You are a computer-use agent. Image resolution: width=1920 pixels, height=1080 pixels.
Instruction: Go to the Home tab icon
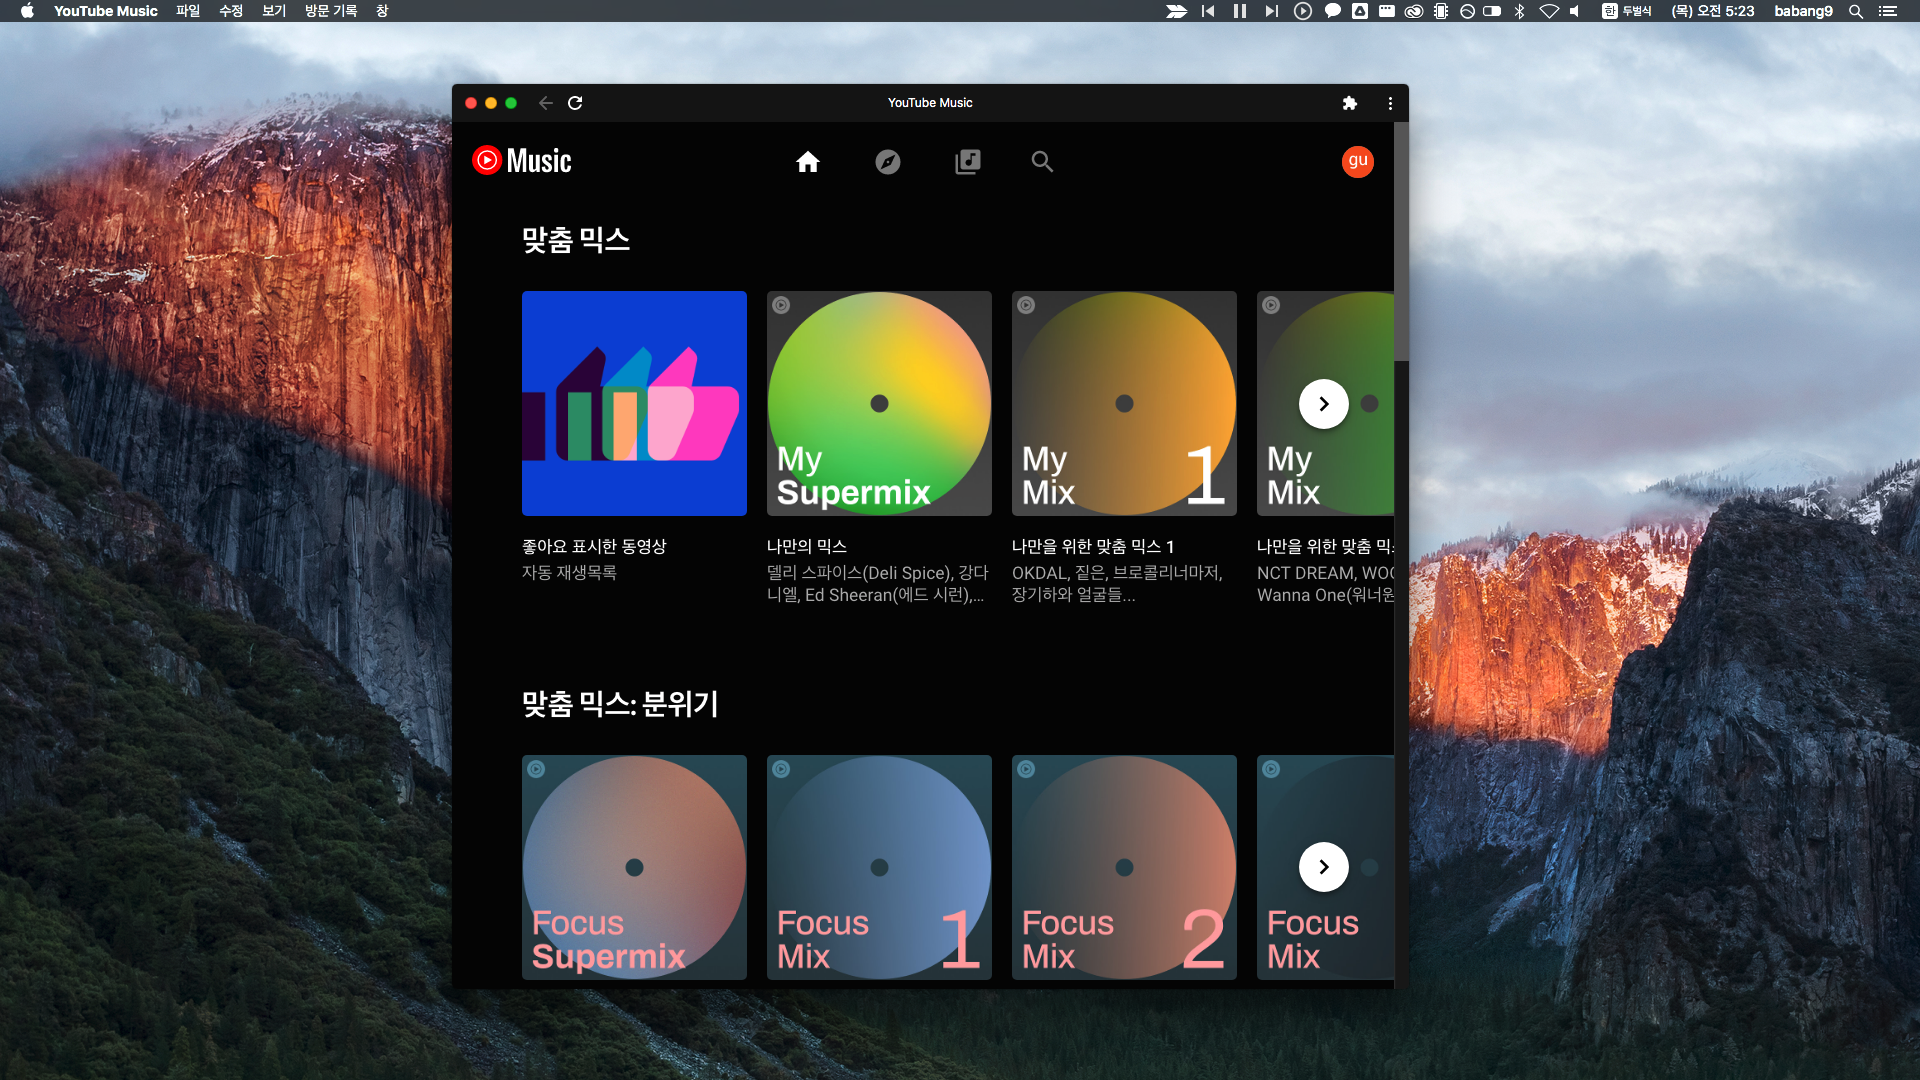807,162
